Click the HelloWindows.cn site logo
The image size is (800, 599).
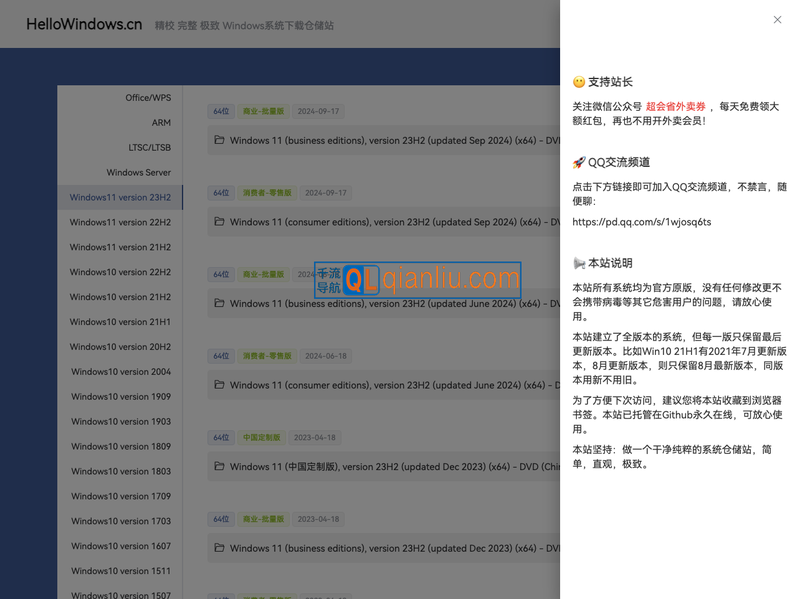83,24
